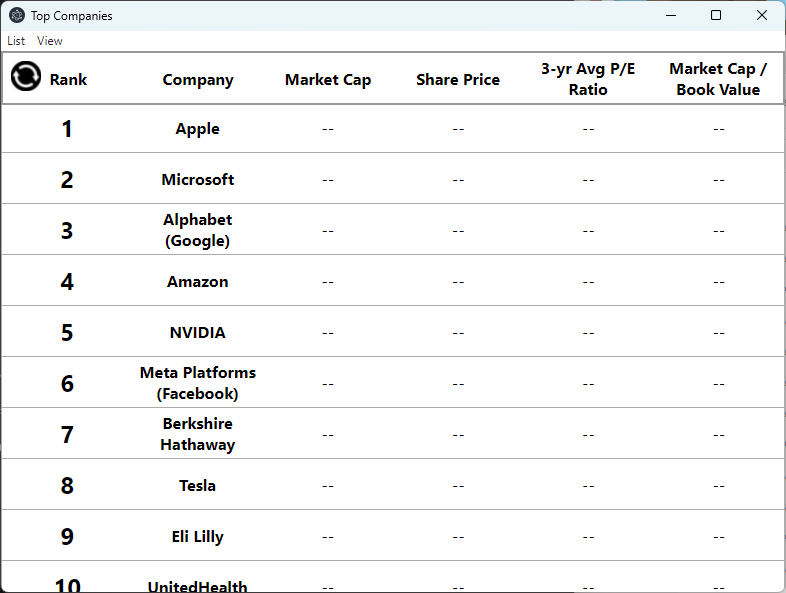The height and width of the screenshot is (593, 786).
Task: Select the Microsoft company name
Action: (198, 180)
